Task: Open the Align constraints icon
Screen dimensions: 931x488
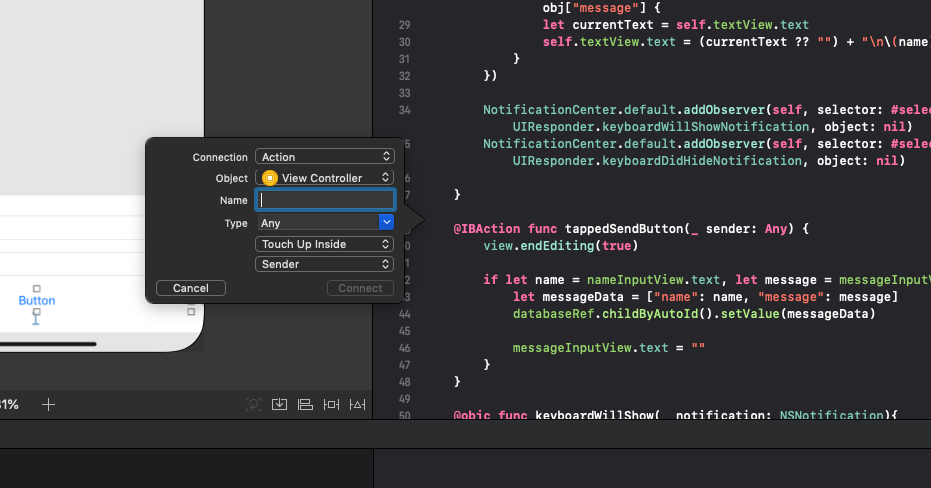Action: click(305, 404)
